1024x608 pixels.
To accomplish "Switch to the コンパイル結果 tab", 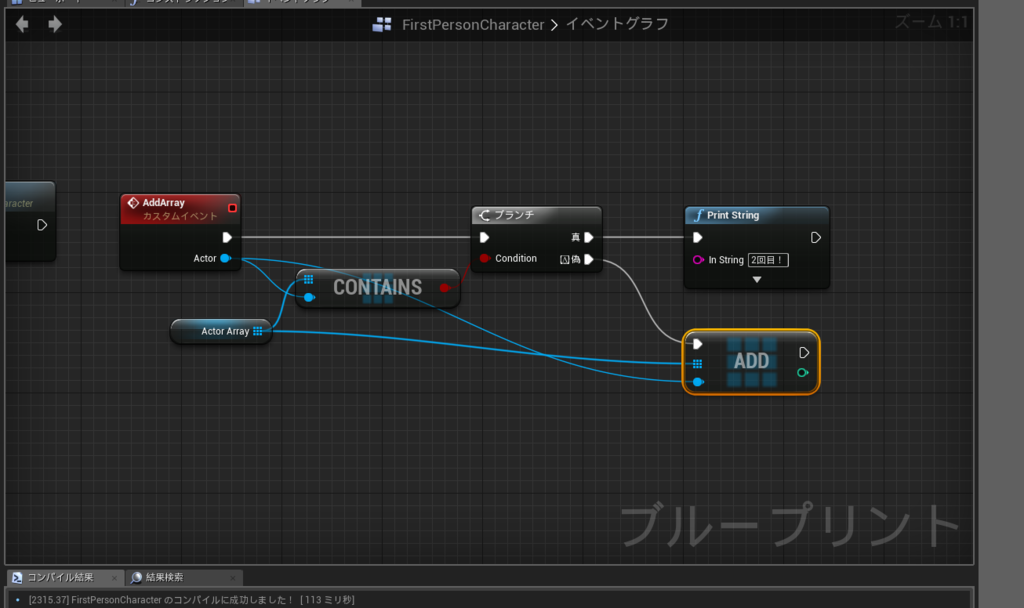I will [60, 577].
